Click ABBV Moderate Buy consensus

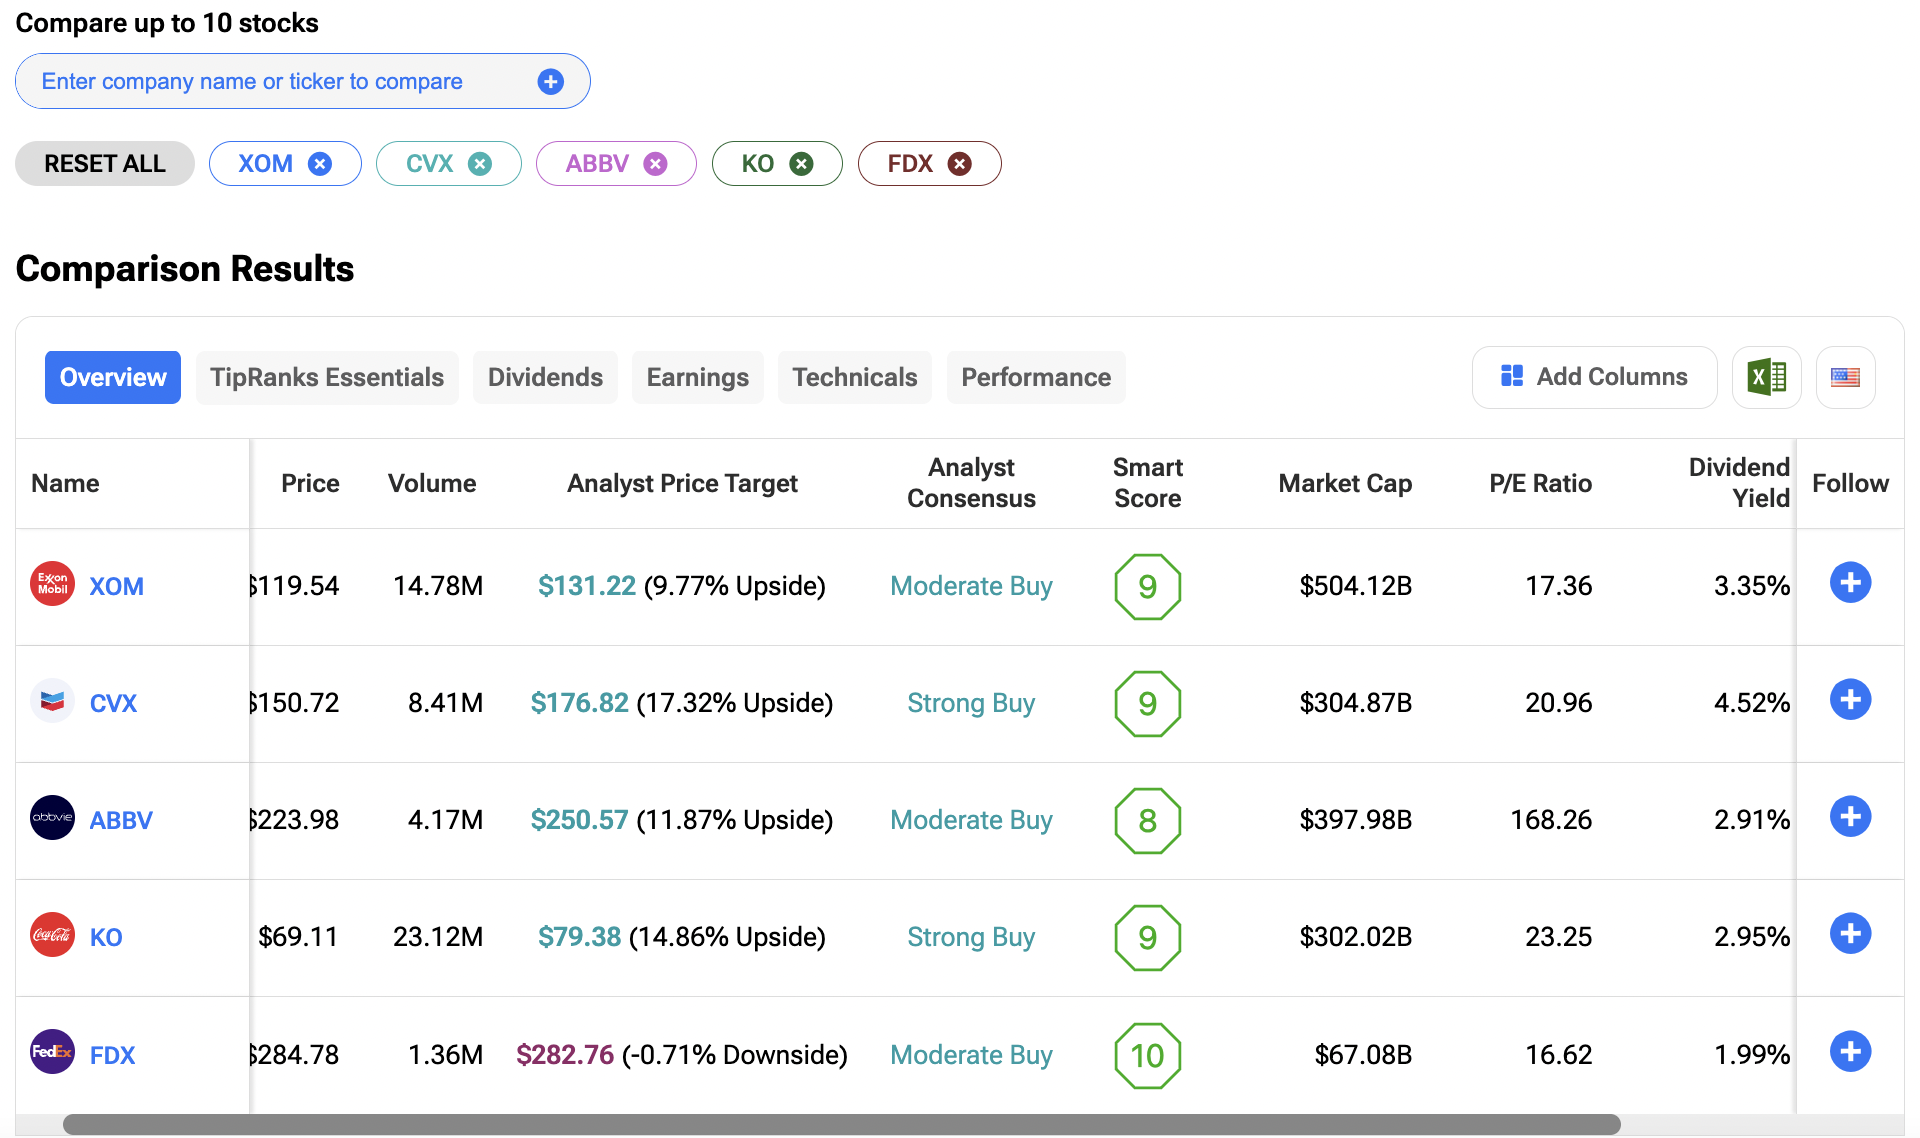[x=971, y=820]
